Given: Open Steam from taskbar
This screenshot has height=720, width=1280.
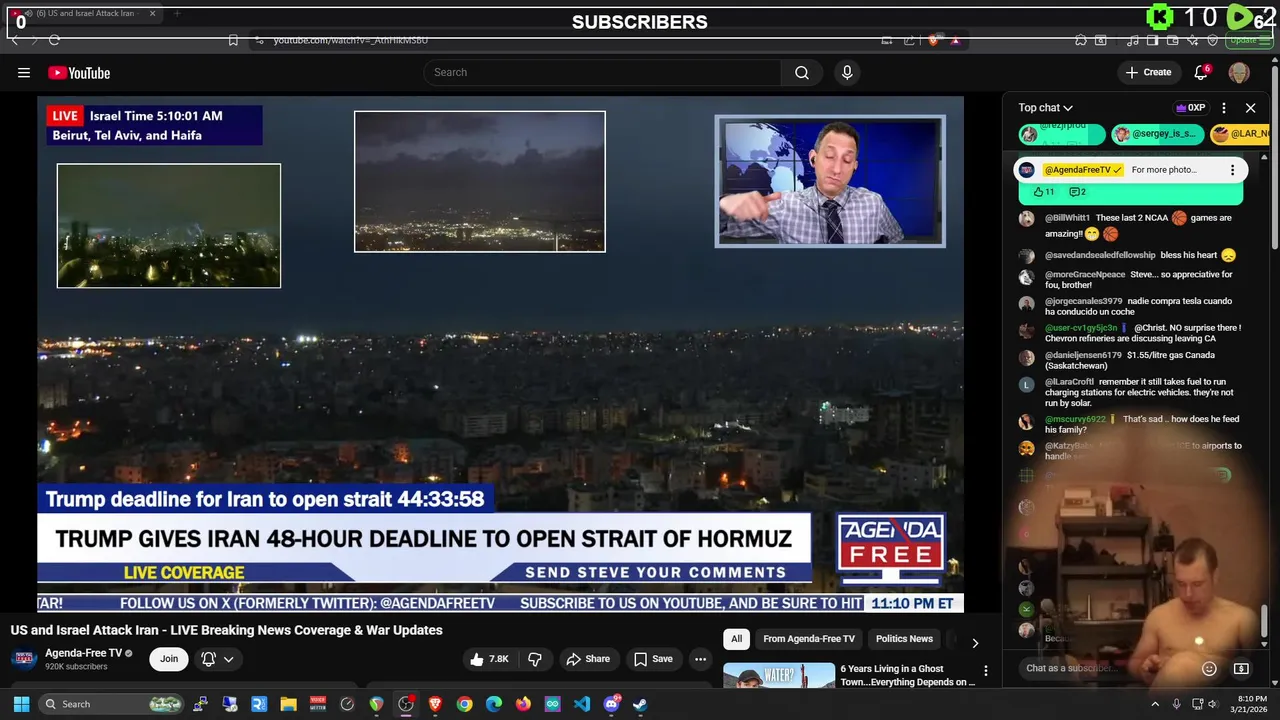Looking at the screenshot, I should 640,704.
